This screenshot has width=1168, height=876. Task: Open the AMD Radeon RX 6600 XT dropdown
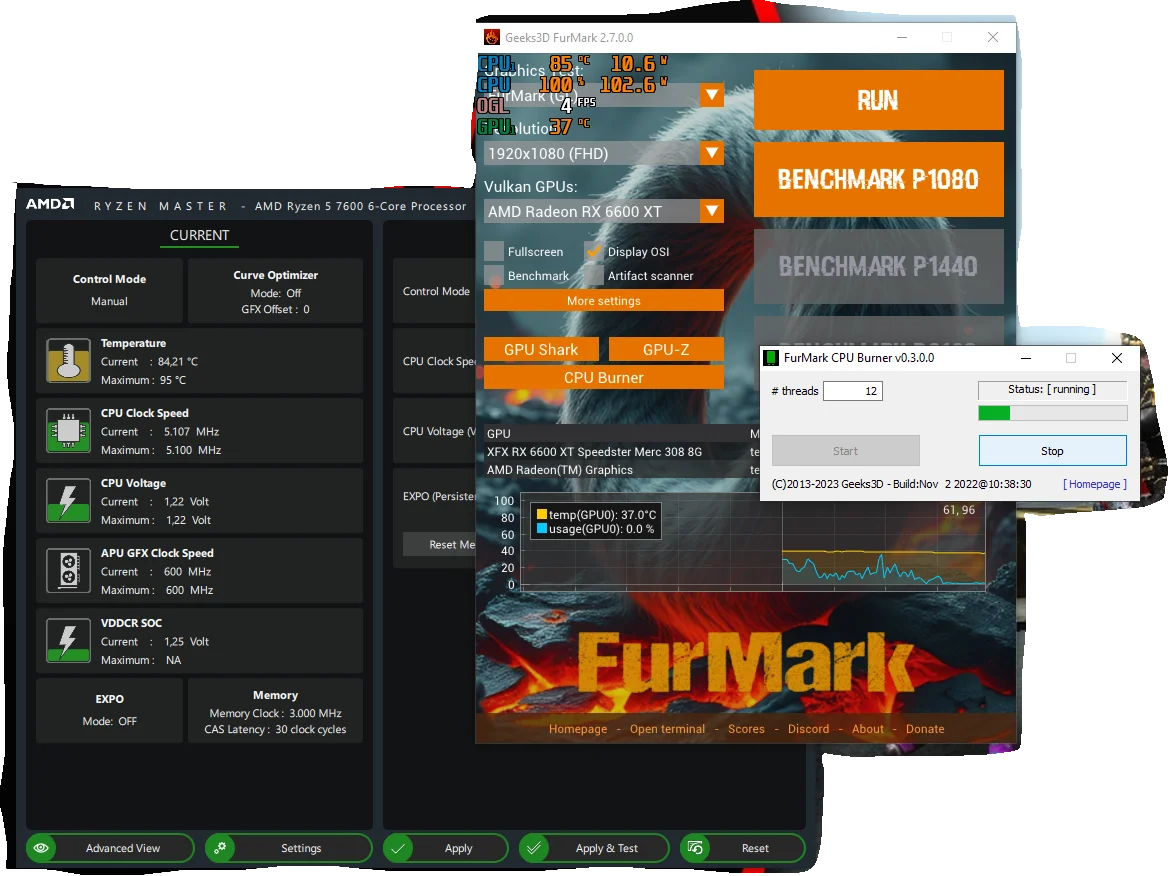pos(712,212)
